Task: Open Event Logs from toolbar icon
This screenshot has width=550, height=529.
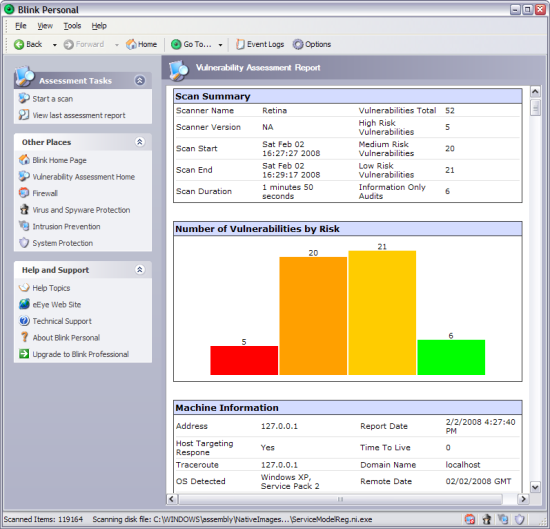Action: click(240, 44)
